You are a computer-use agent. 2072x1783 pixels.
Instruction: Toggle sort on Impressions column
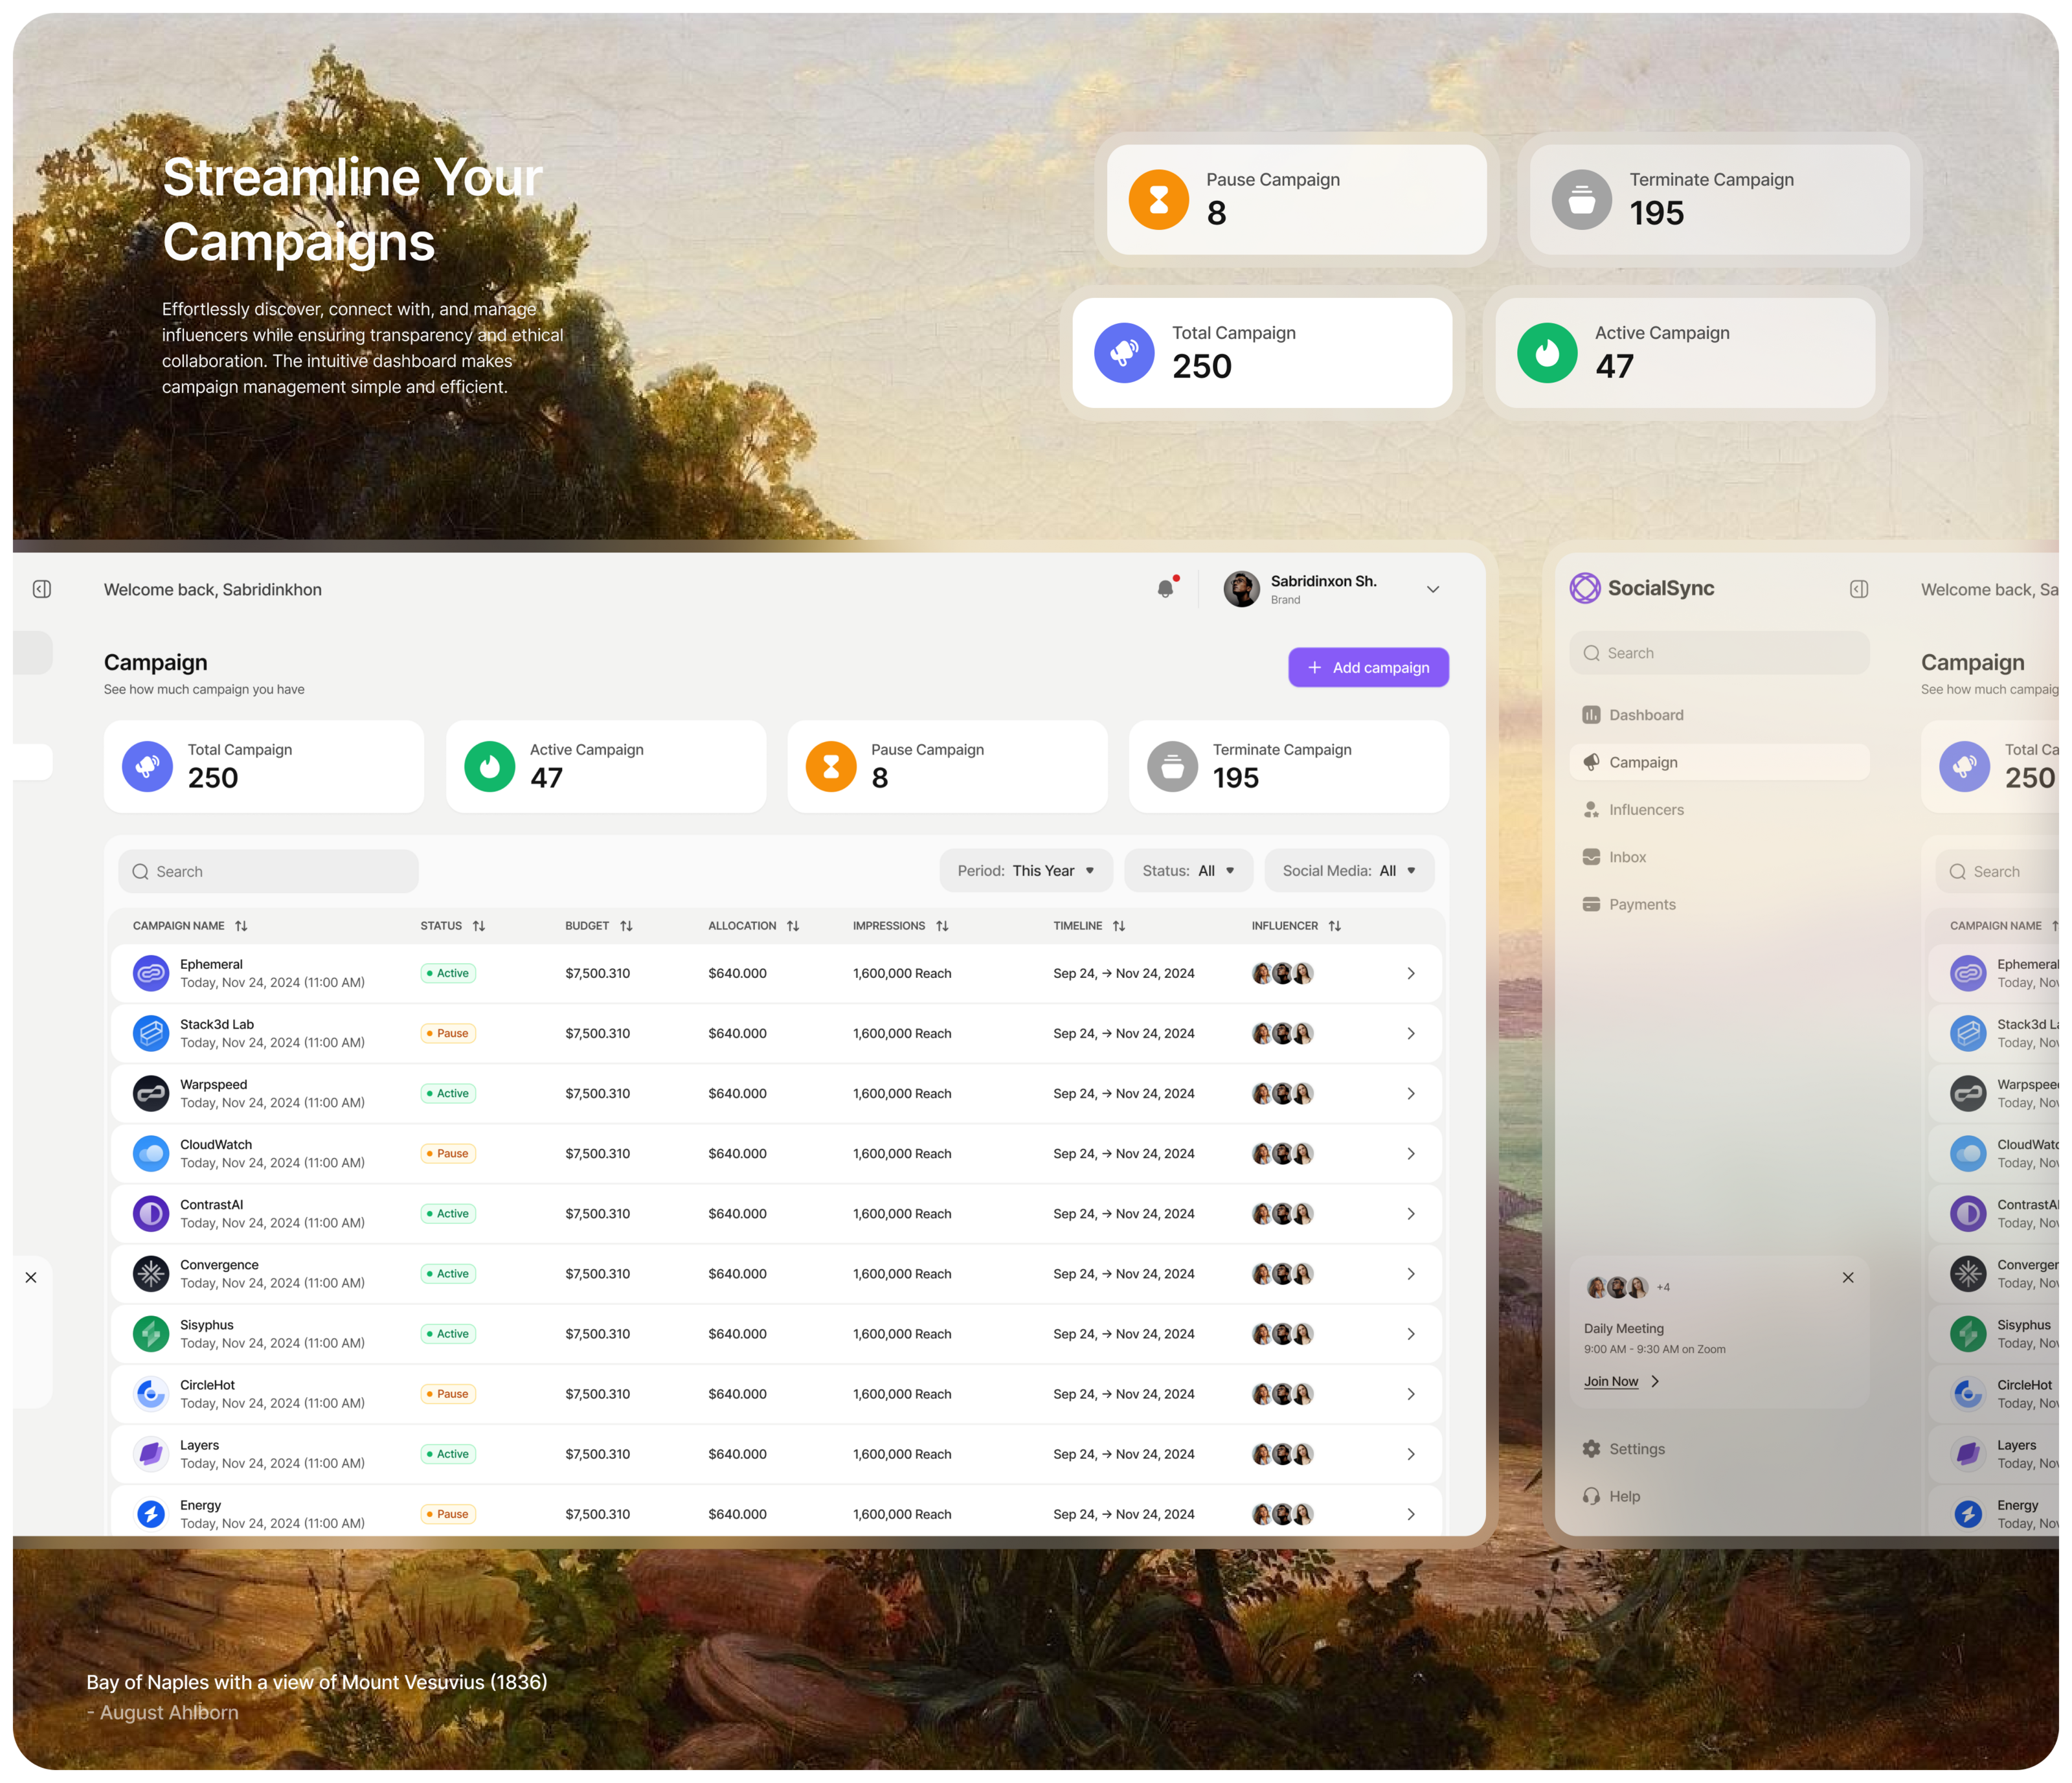[x=942, y=926]
